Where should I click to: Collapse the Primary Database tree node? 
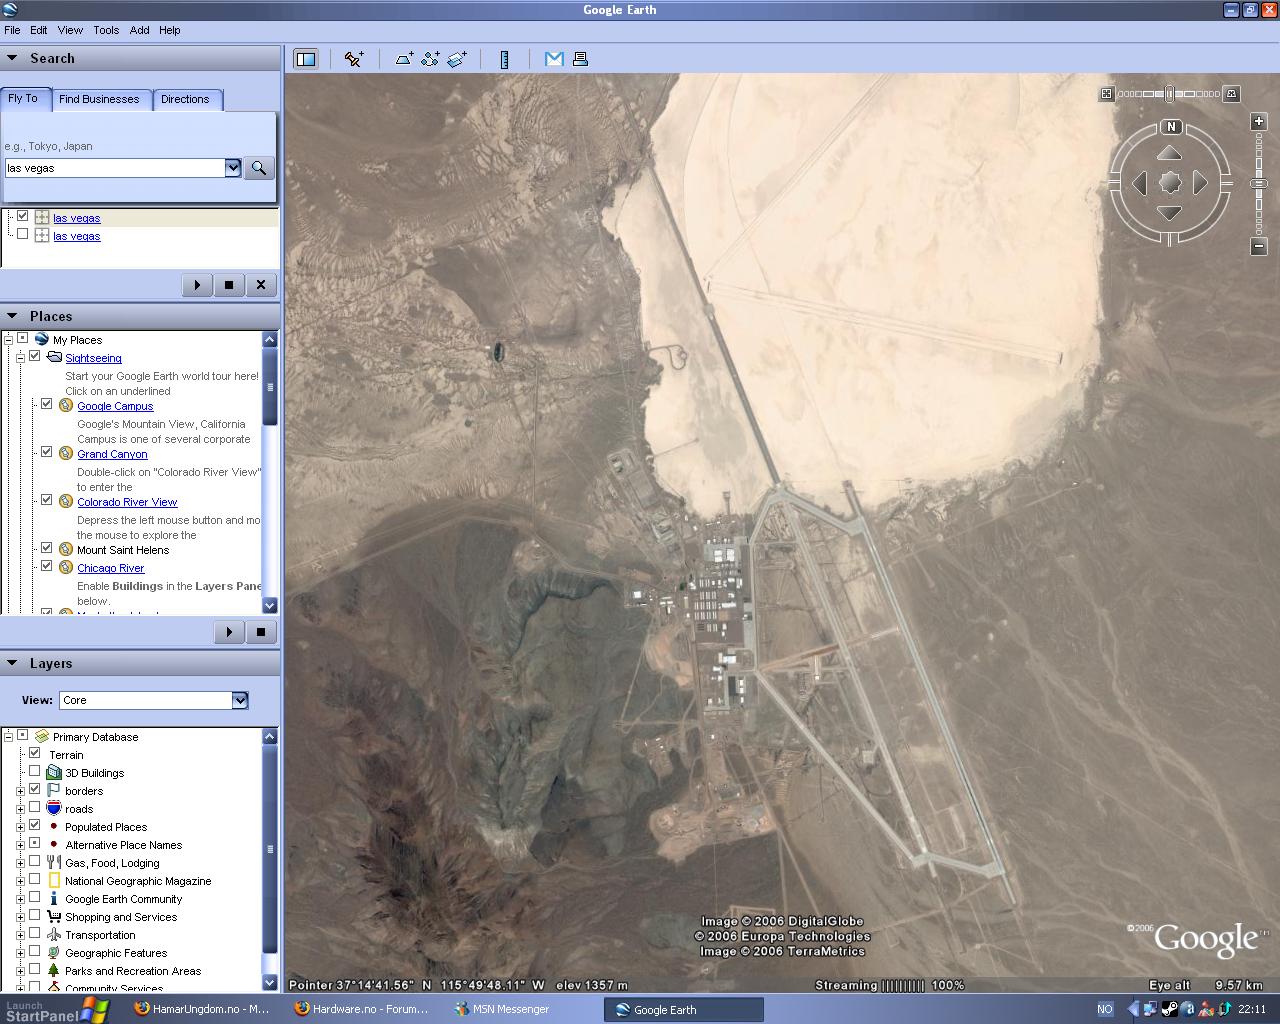tap(8, 737)
